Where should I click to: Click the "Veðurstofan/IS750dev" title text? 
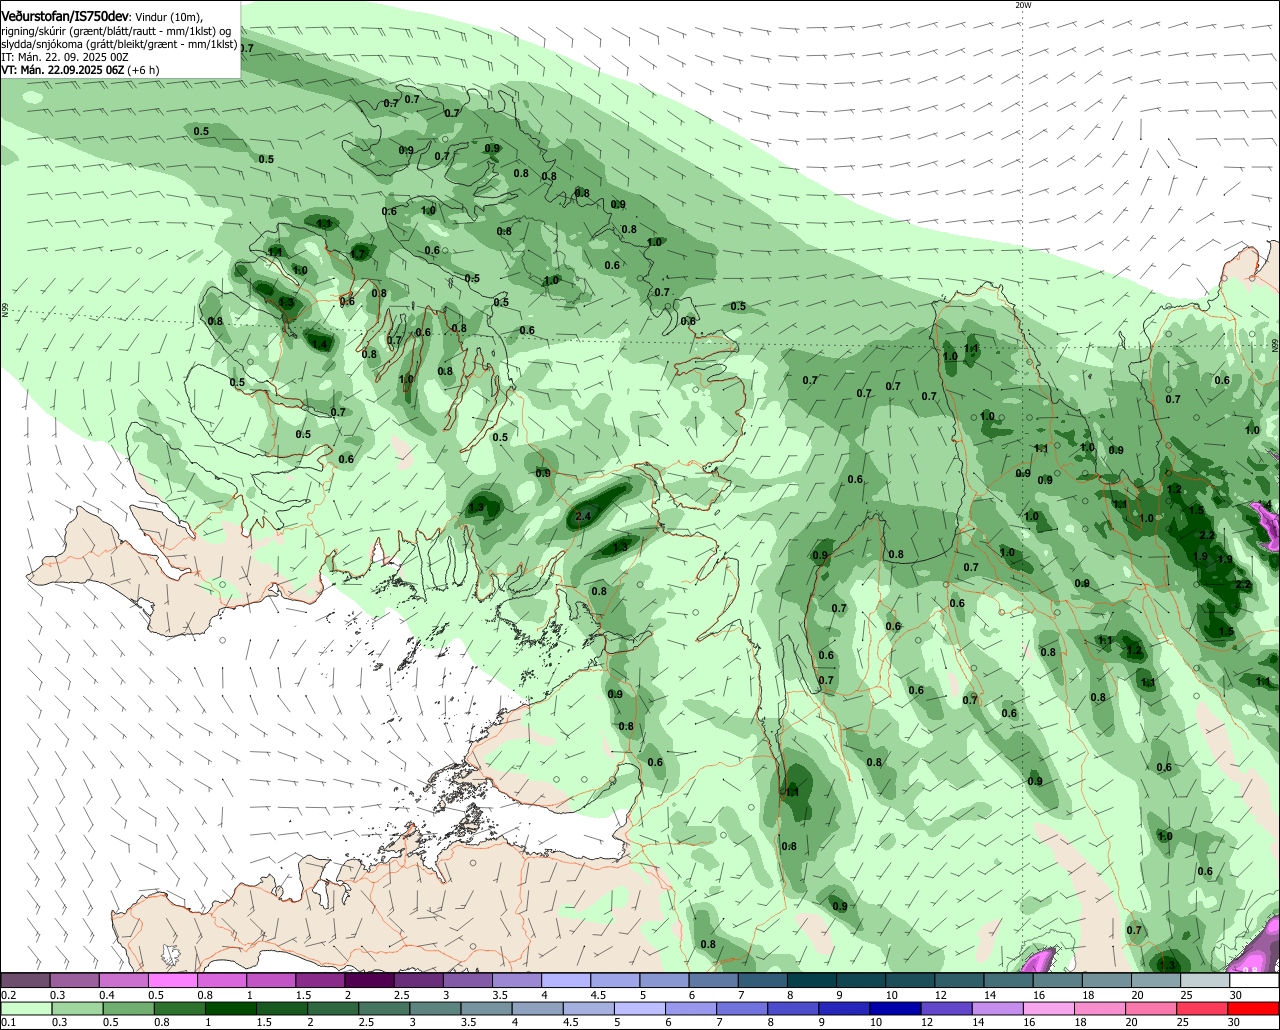64,17
